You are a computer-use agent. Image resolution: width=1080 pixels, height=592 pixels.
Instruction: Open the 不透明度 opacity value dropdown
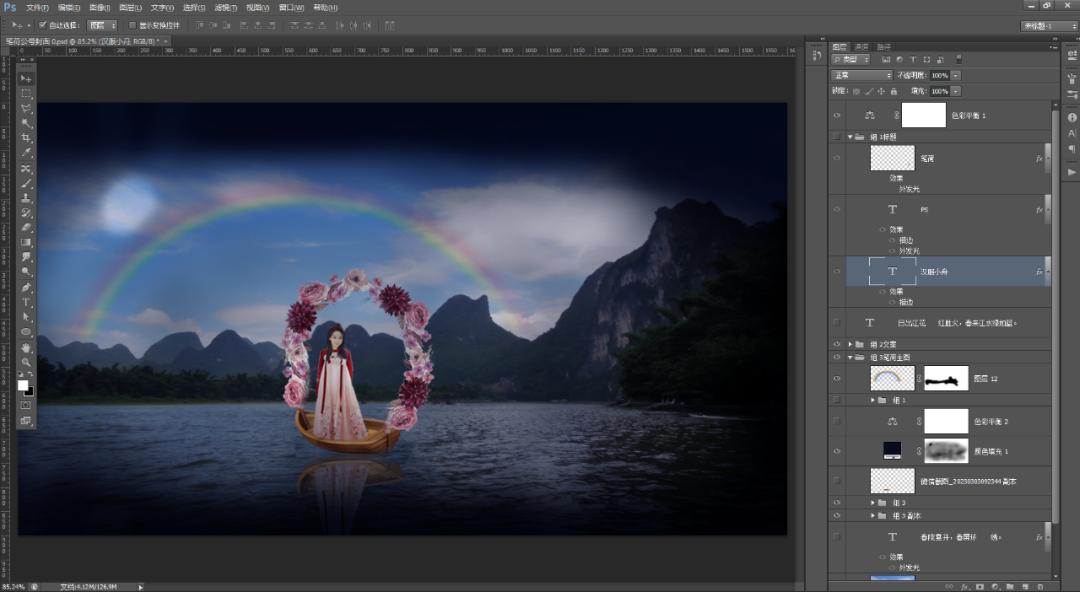[956, 75]
